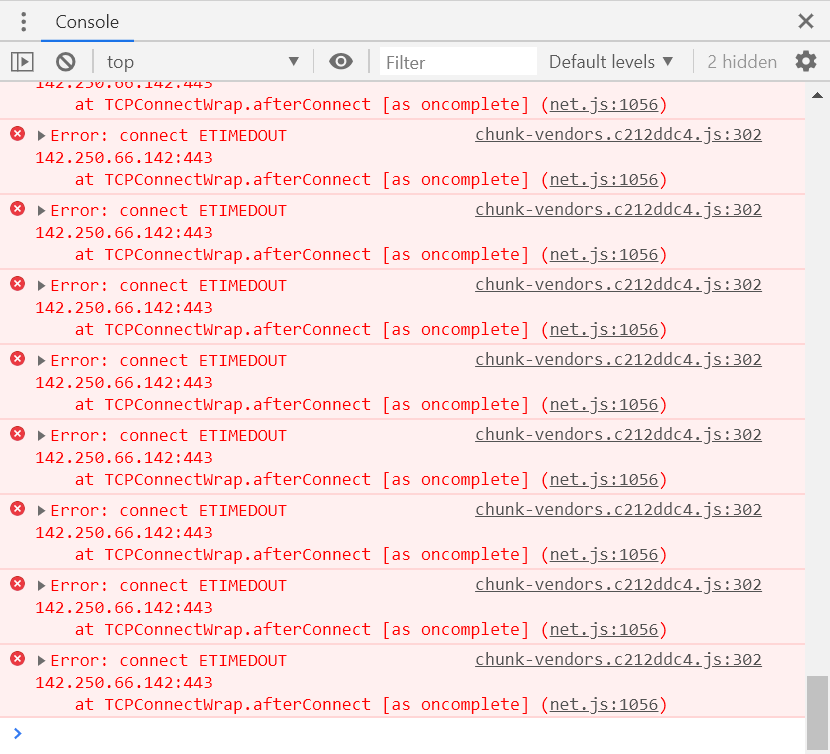Open the DevTools three-dot customize menu
The image size is (830, 754).
tap(23, 22)
